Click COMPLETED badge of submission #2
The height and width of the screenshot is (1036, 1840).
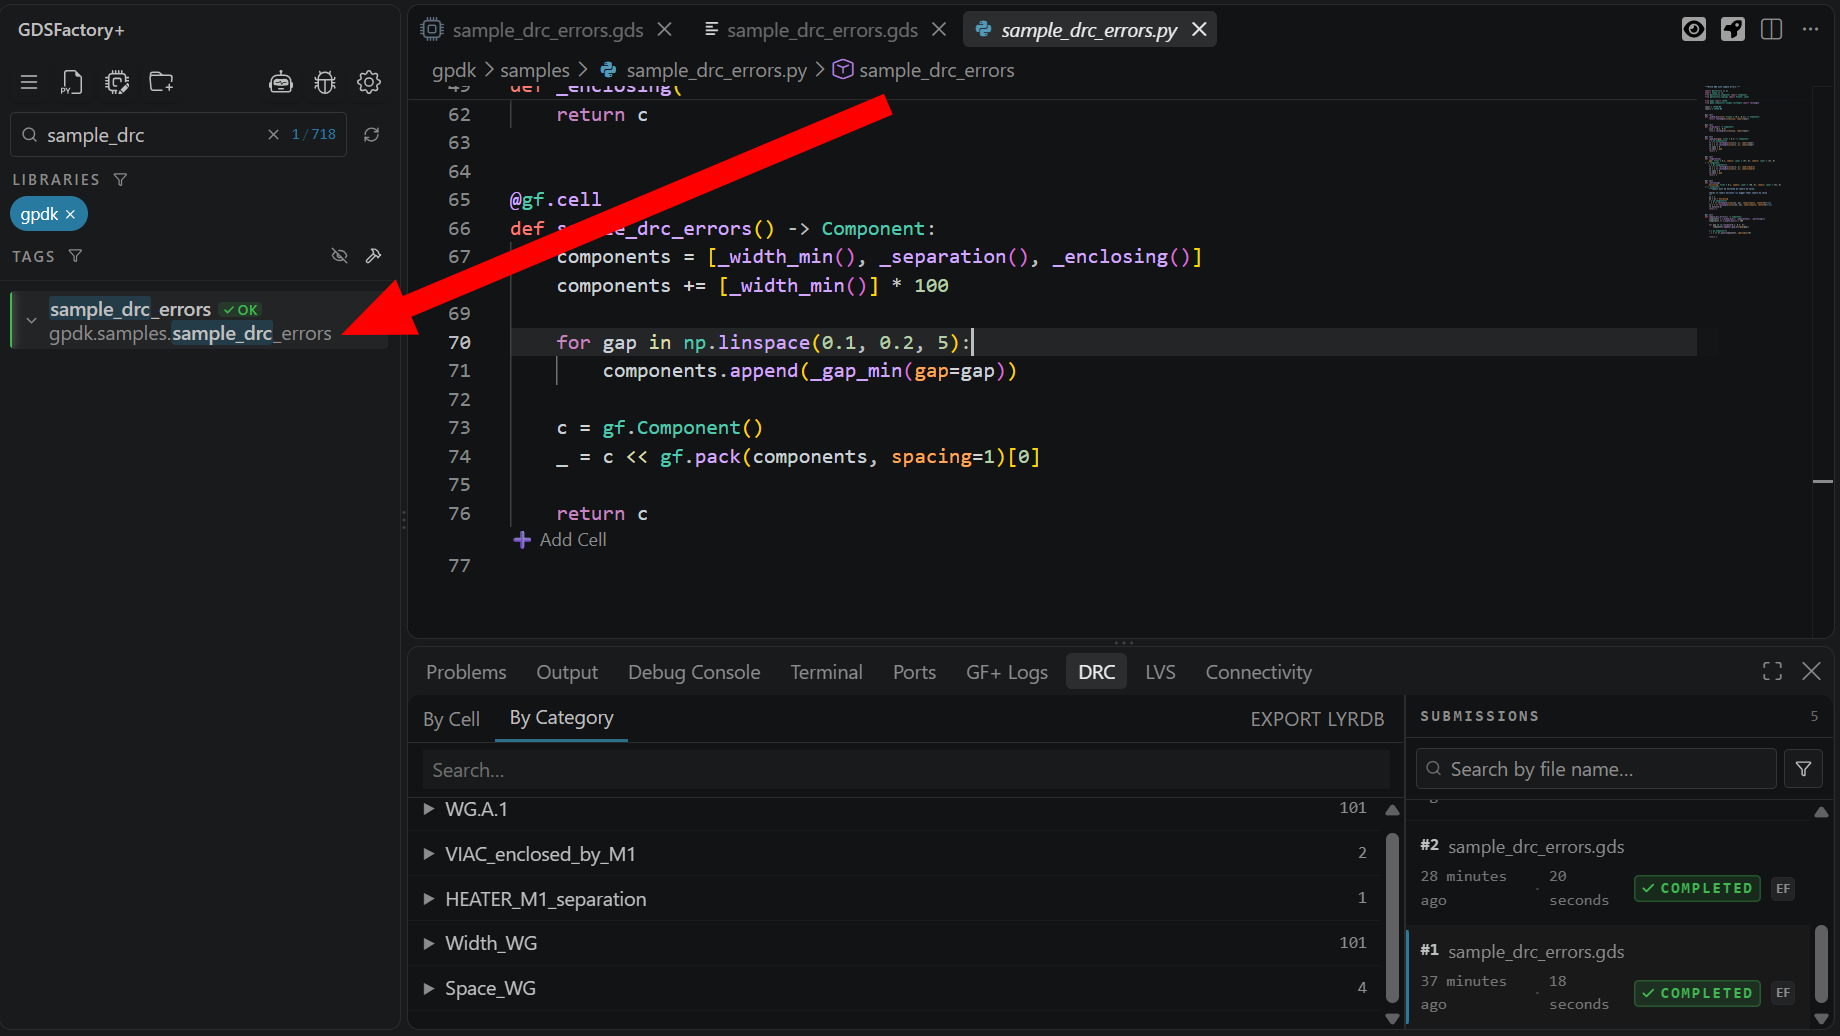point(1697,888)
